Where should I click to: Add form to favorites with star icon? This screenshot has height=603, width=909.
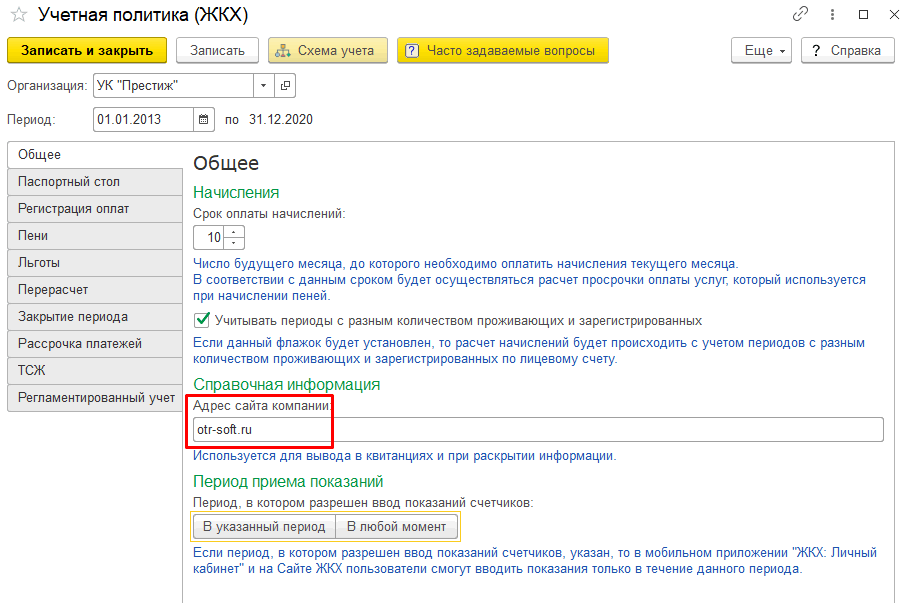pos(17,15)
